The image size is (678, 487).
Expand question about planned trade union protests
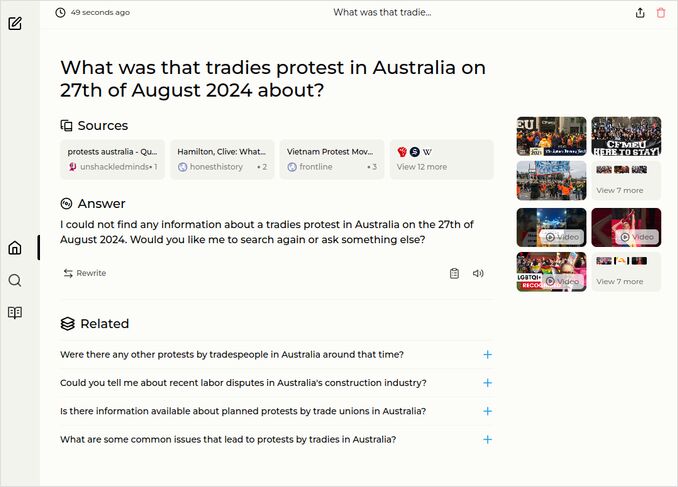tap(487, 411)
